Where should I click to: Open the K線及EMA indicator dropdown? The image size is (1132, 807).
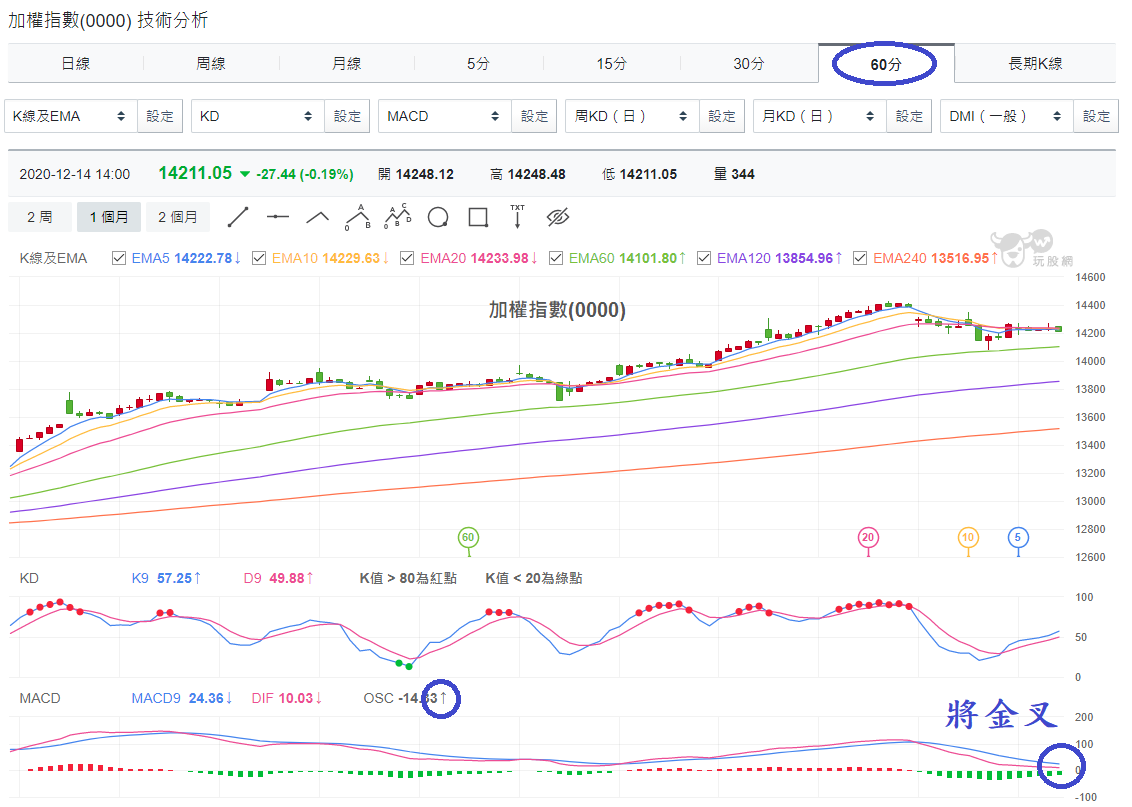point(71,116)
